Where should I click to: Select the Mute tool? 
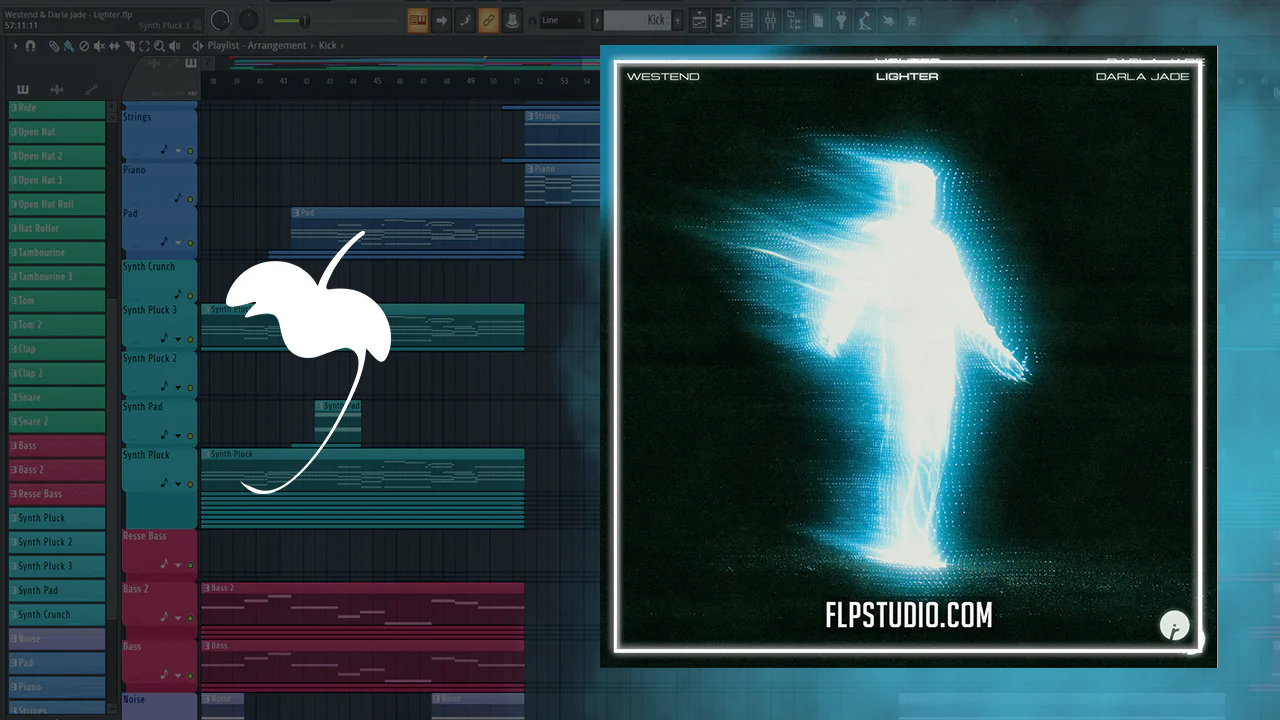coord(99,46)
